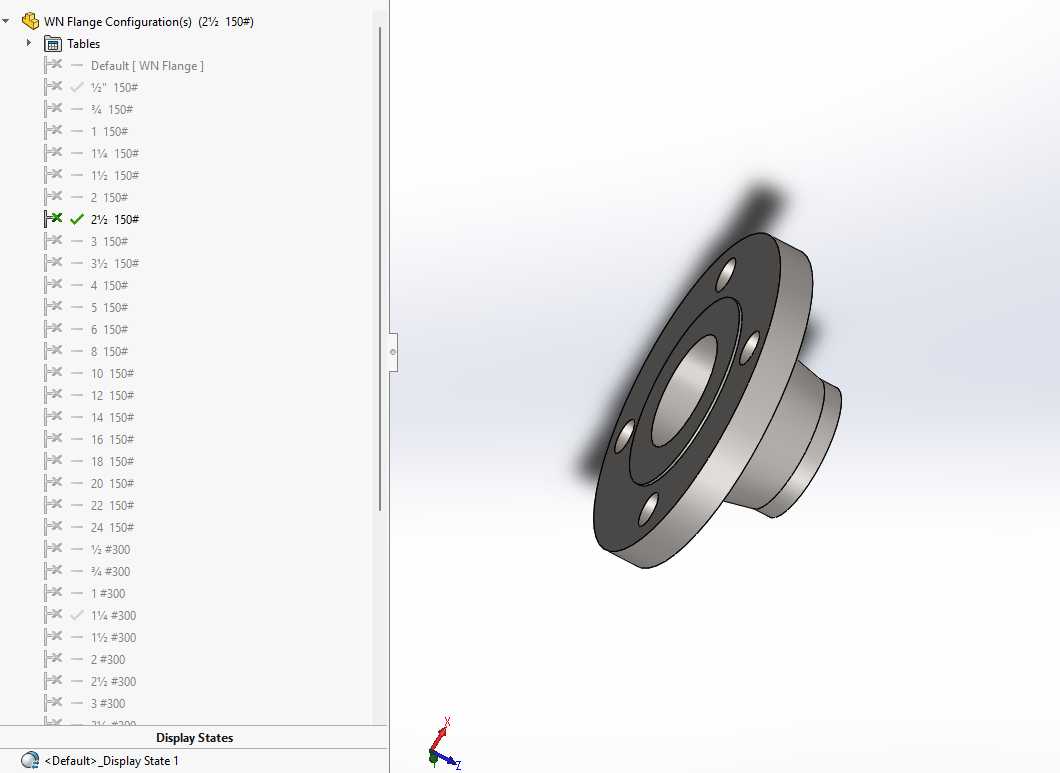
Task: Select the 12 150# configuration
Action: 112,395
